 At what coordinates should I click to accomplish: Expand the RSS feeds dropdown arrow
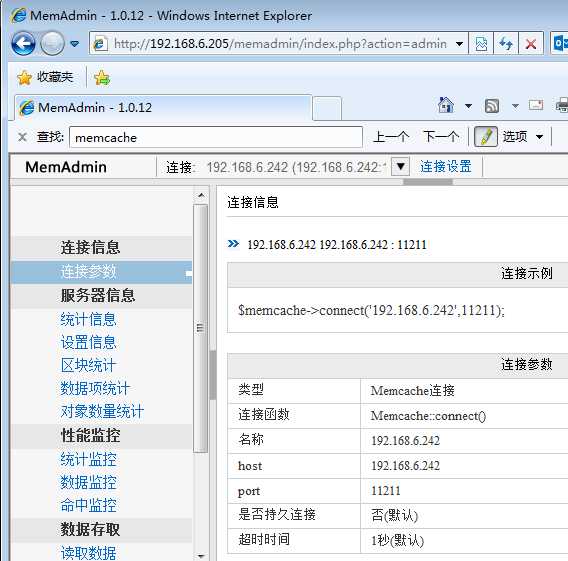(515, 106)
